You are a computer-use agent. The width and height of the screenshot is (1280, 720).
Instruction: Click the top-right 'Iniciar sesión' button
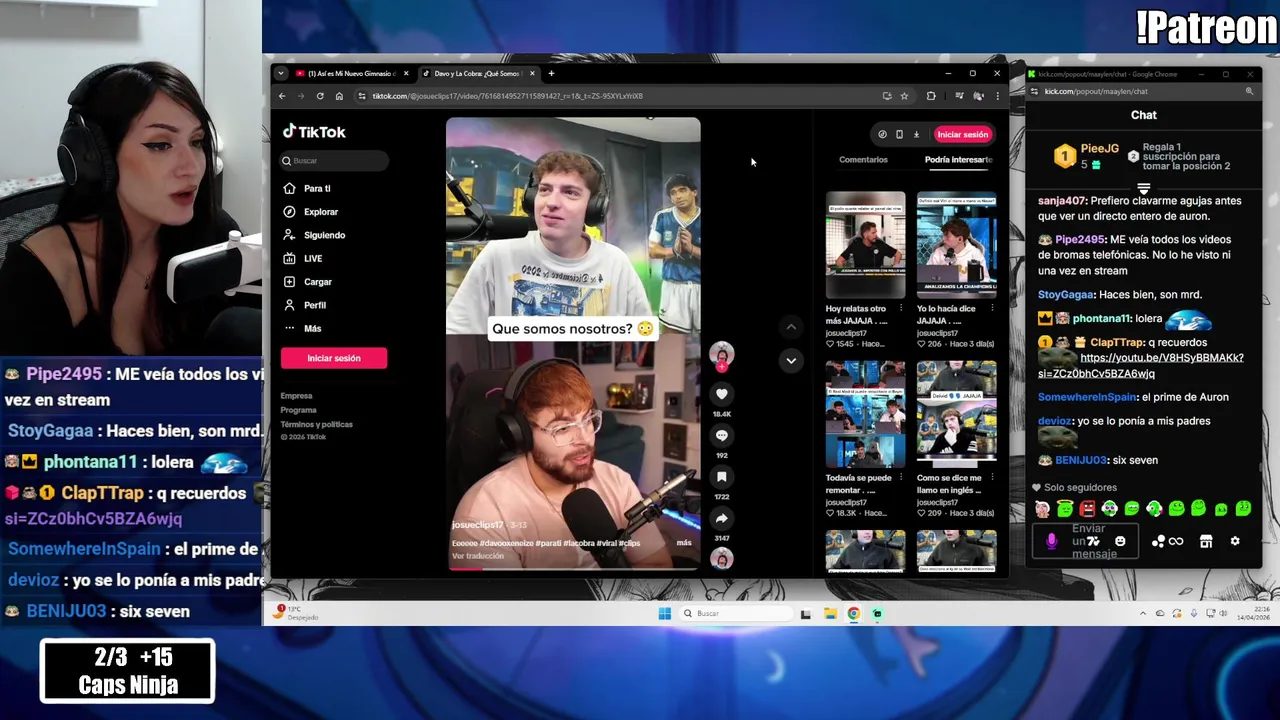[962, 134]
